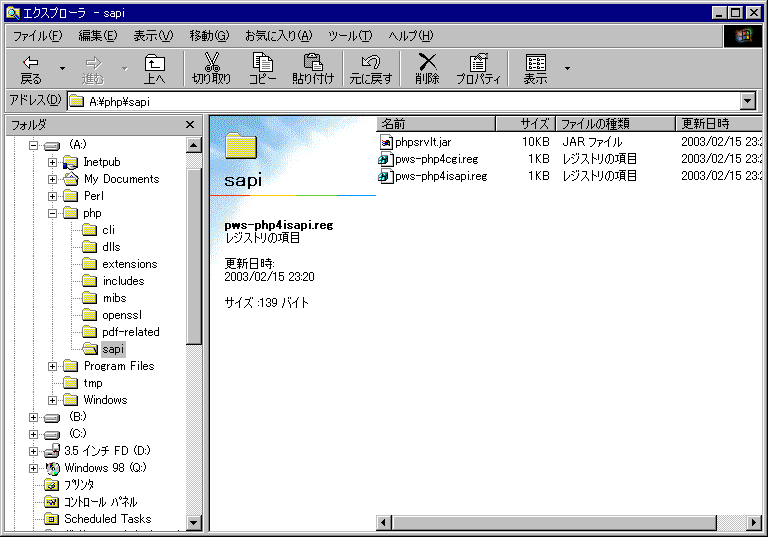Close the フォルダ pane with its X
This screenshot has height=537, width=768.
coord(190,124)
